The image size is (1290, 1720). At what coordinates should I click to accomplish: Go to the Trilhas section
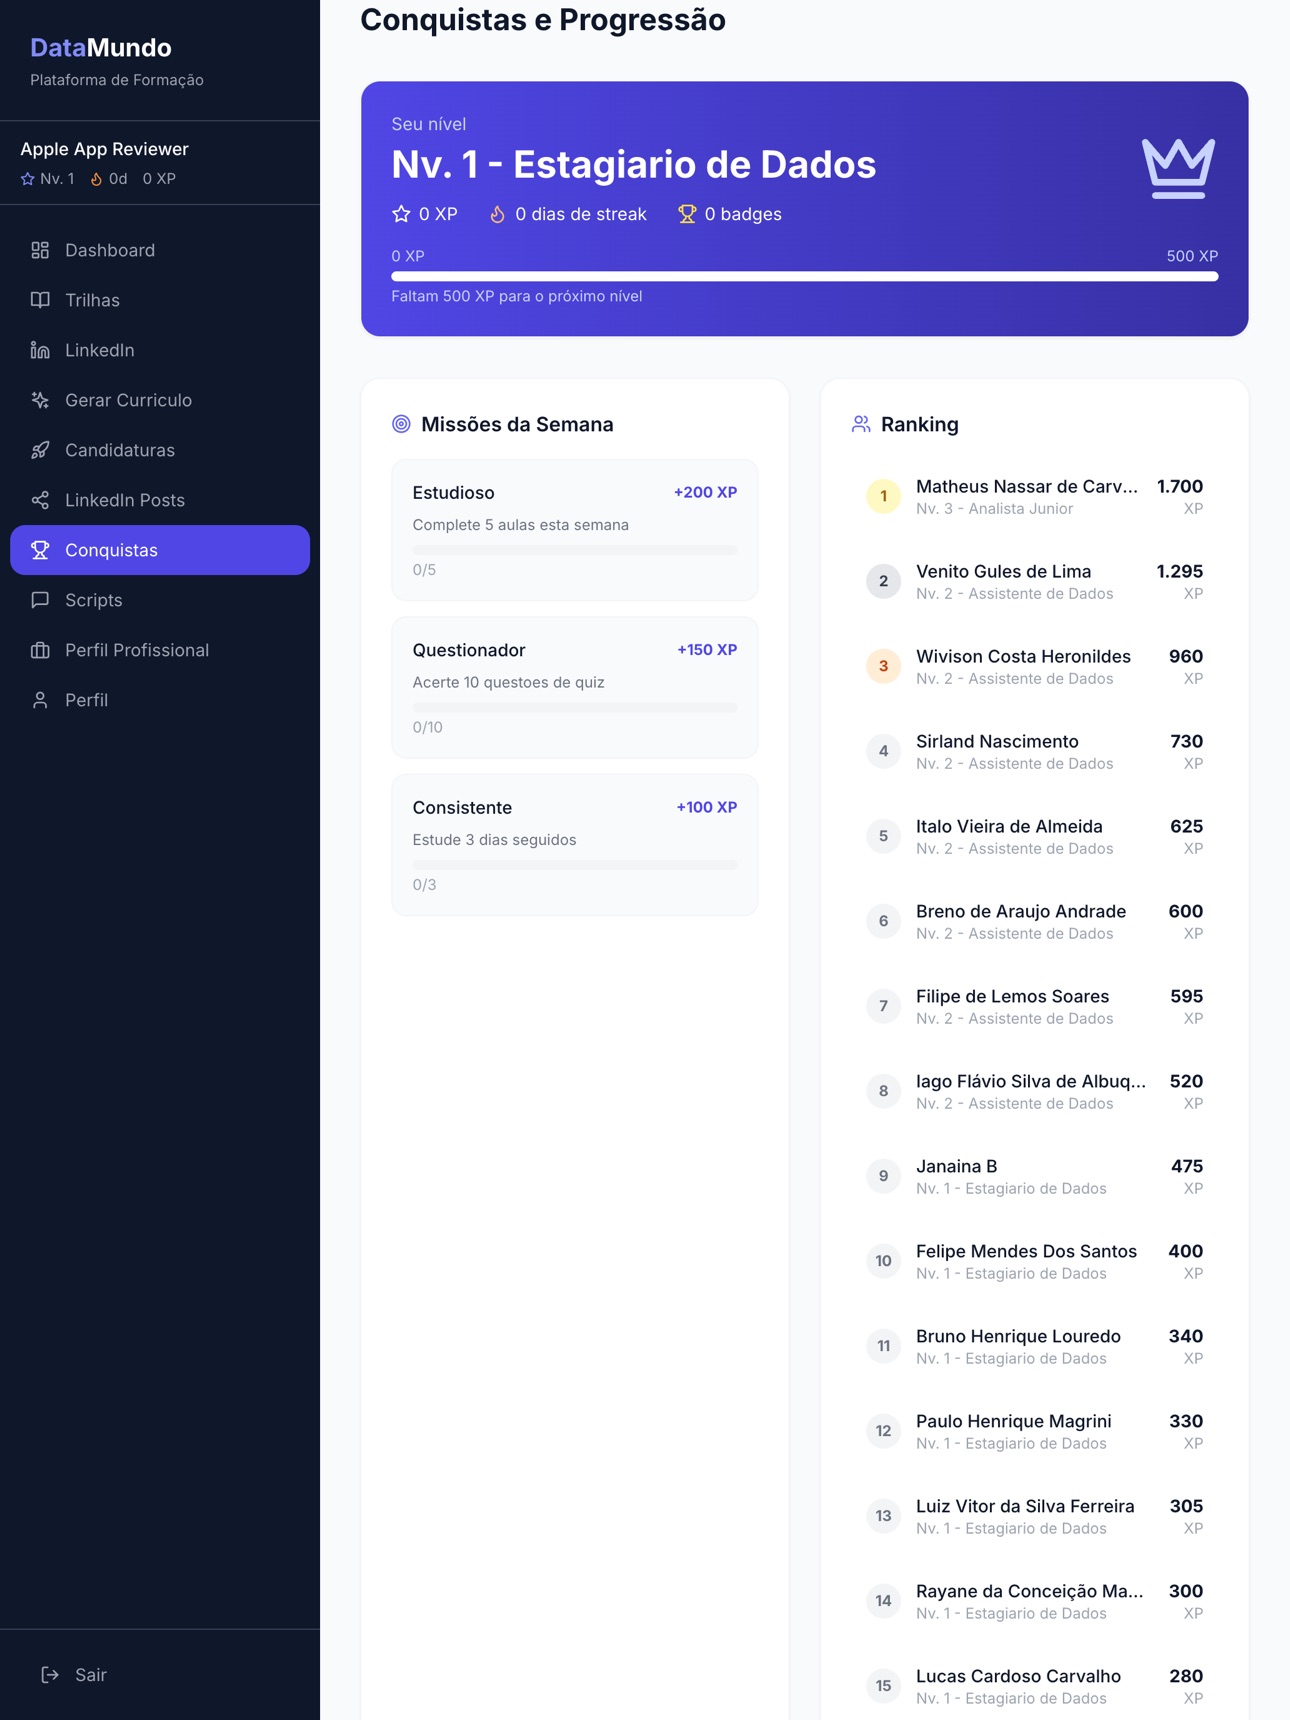click(160, 300)
